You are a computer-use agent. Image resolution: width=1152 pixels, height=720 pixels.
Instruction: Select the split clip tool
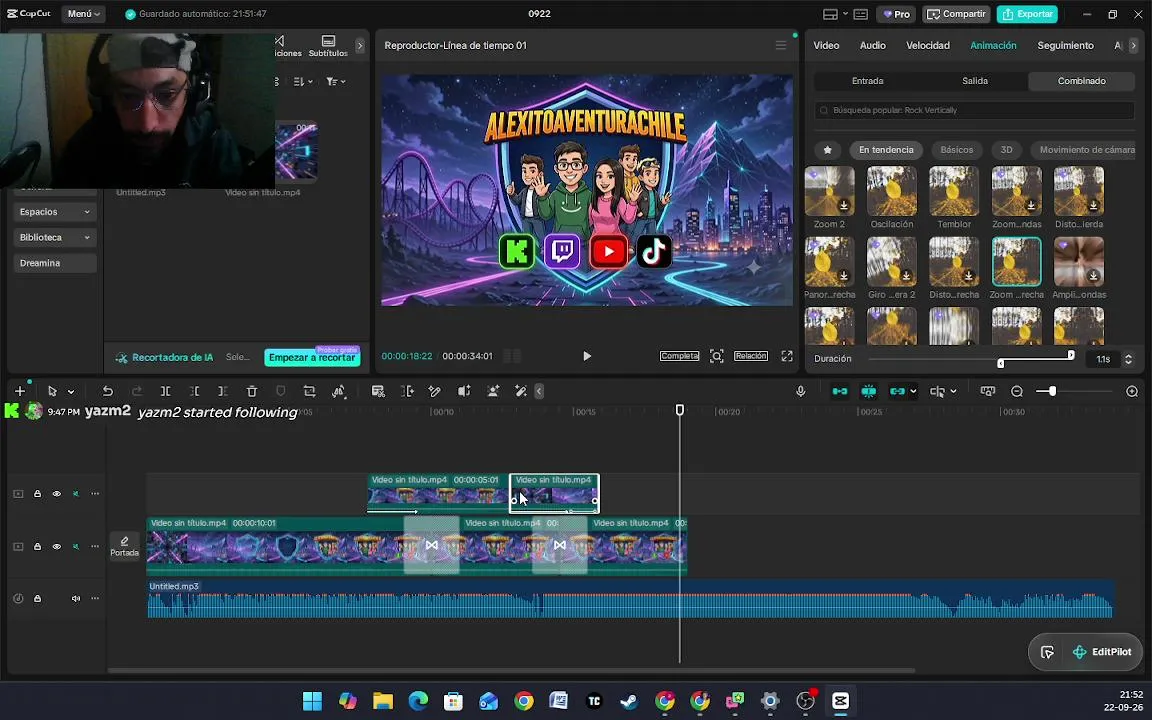pyautogui.click(x=165, y=392)
